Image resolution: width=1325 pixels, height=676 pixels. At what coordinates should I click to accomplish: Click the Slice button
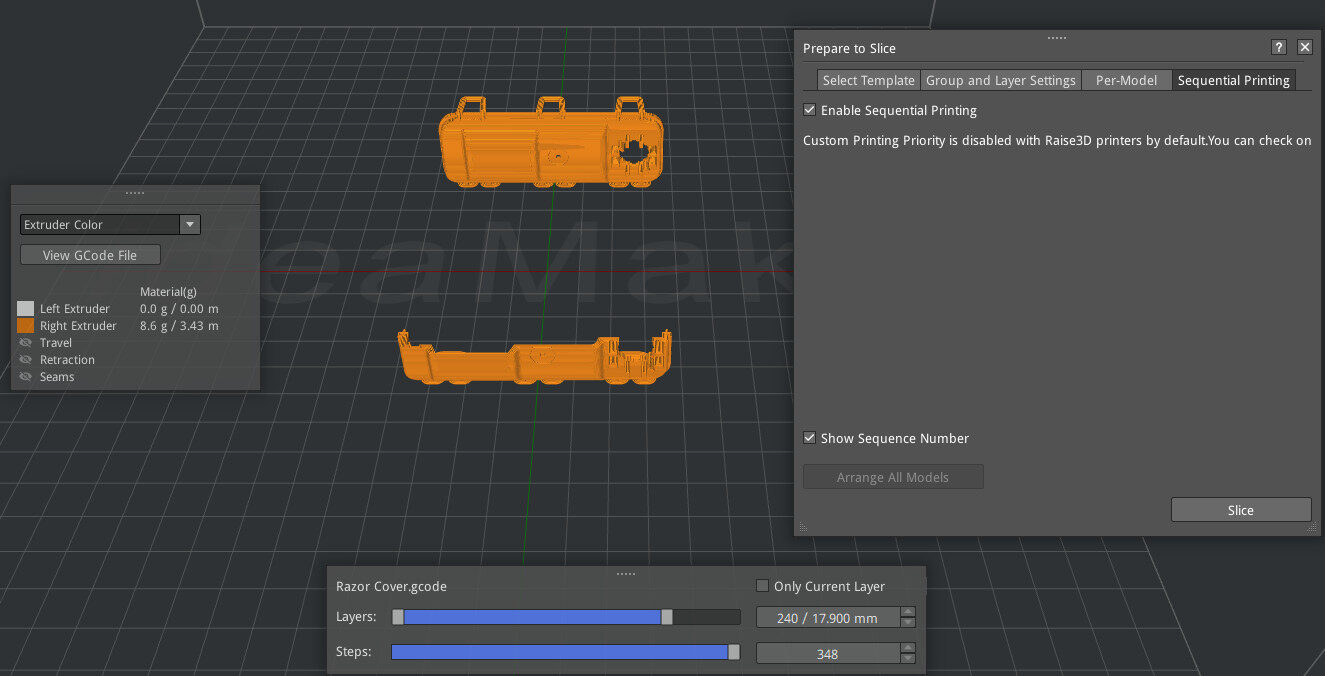pos(1241,510)
